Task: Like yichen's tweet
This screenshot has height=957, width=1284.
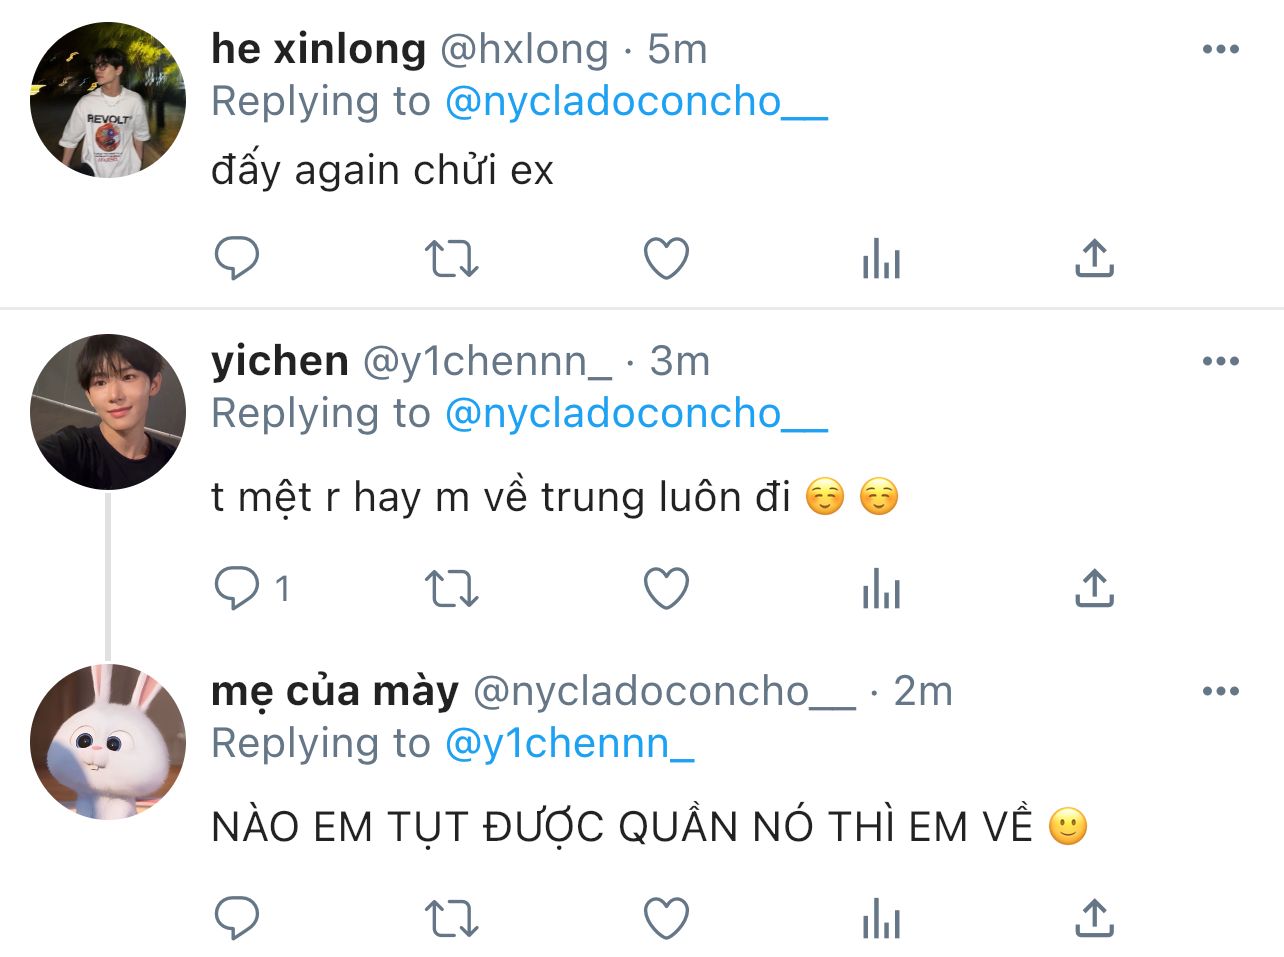Action: coord(666,589)
